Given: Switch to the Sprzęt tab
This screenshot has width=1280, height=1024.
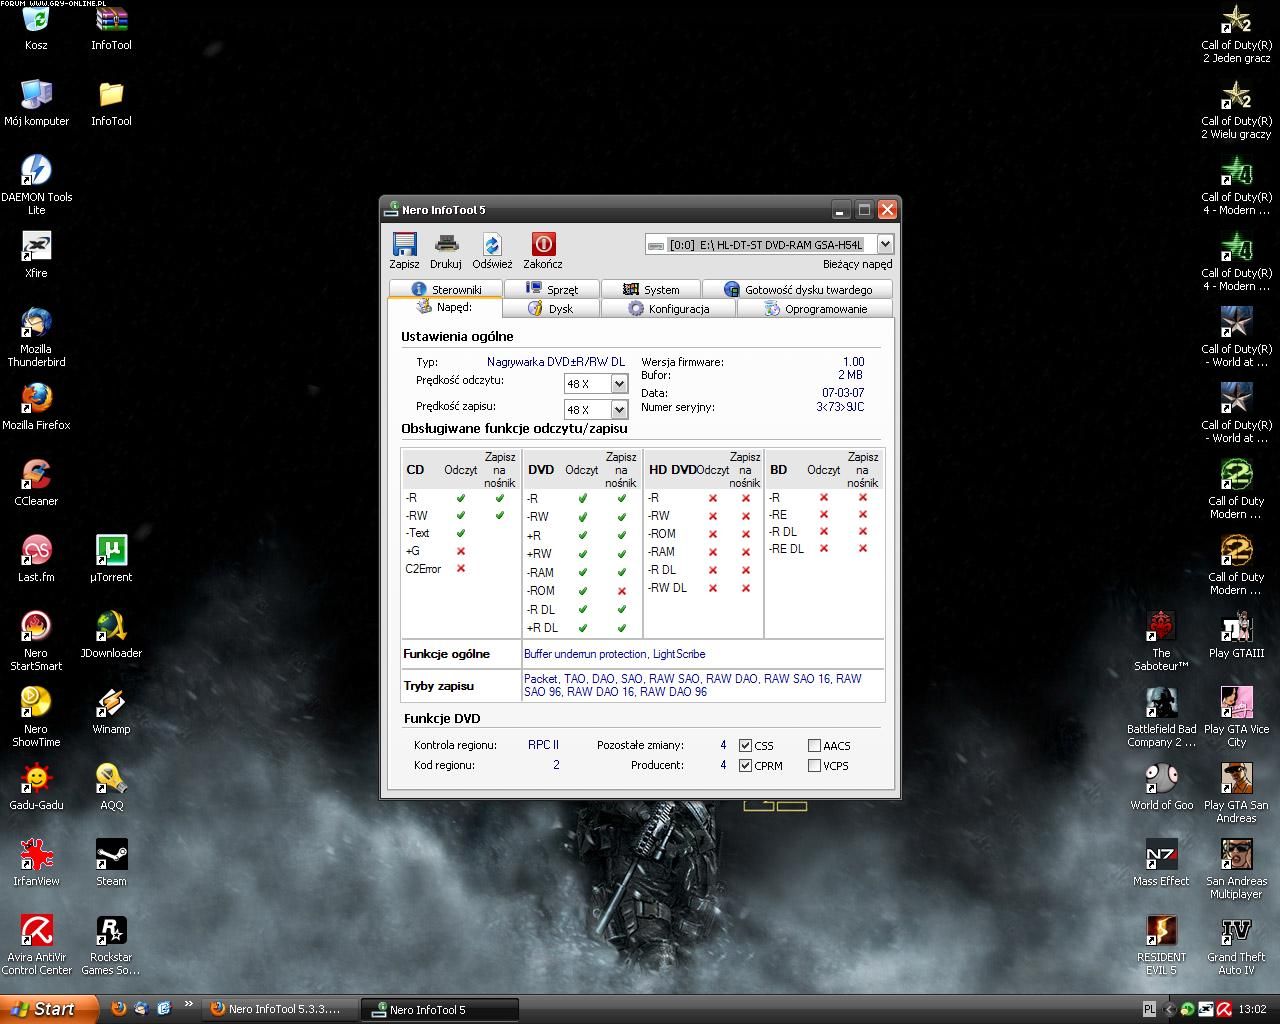Looking at the screenshot, I should coord(552,289).
